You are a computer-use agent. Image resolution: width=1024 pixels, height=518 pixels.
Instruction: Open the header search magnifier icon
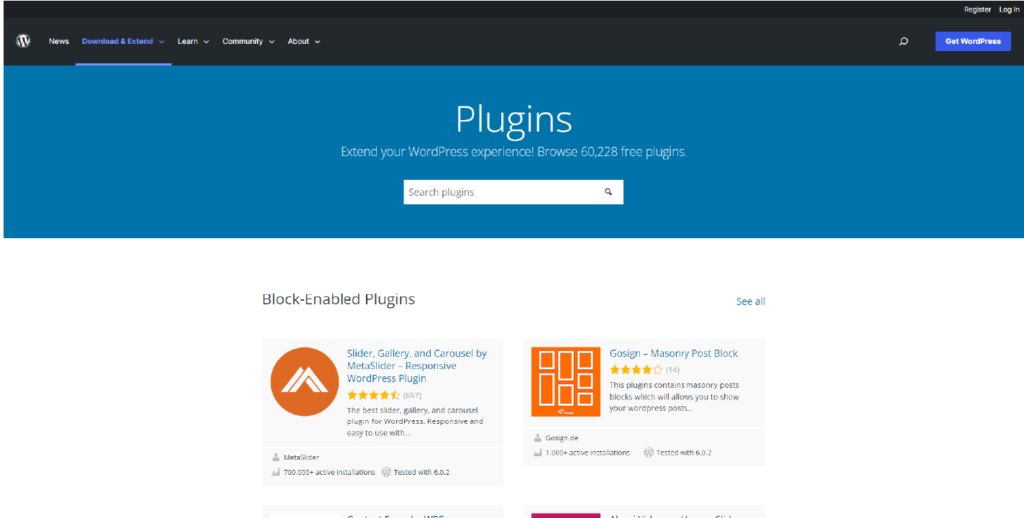click(904, 41)
